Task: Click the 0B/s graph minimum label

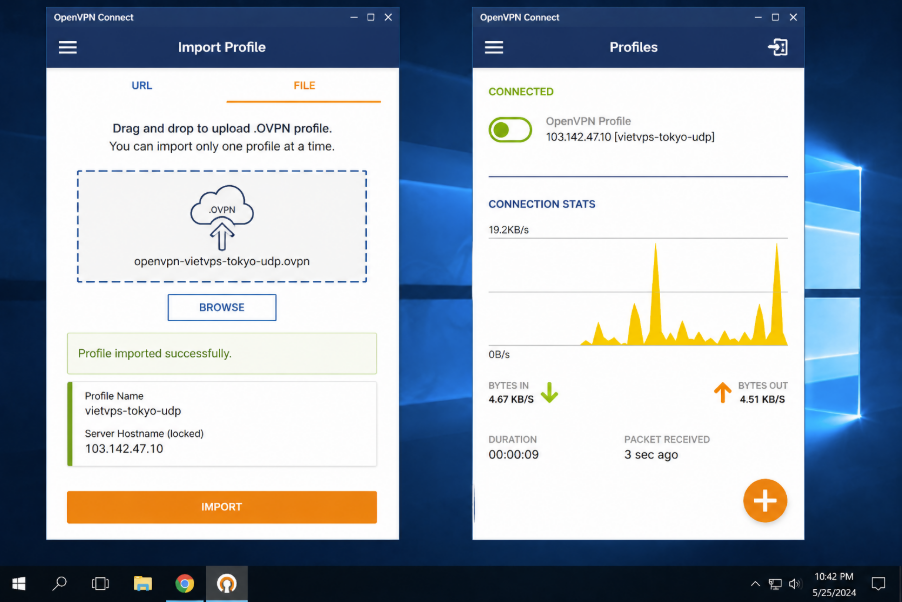Action: click(x=499, y=355)
